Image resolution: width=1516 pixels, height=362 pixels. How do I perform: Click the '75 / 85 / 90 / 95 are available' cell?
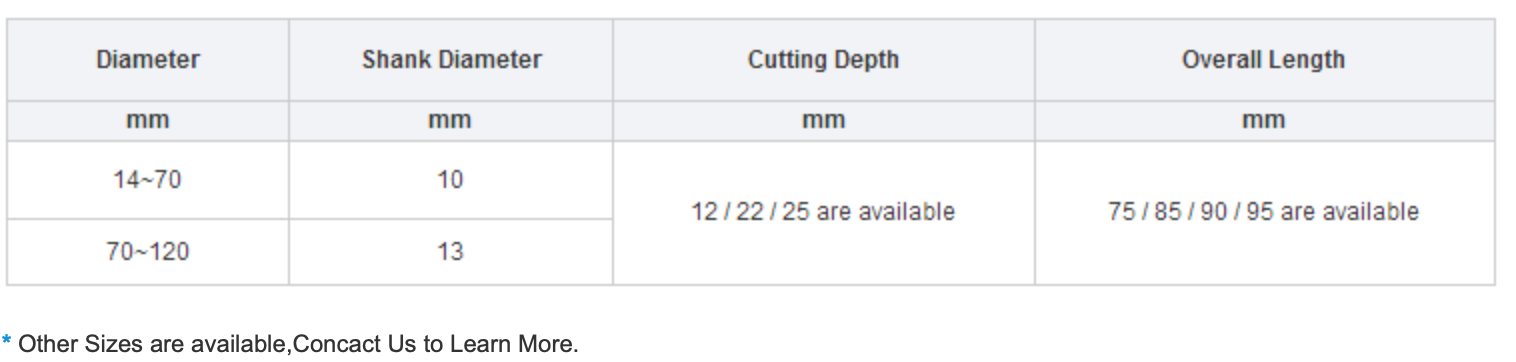[1264, 213]
